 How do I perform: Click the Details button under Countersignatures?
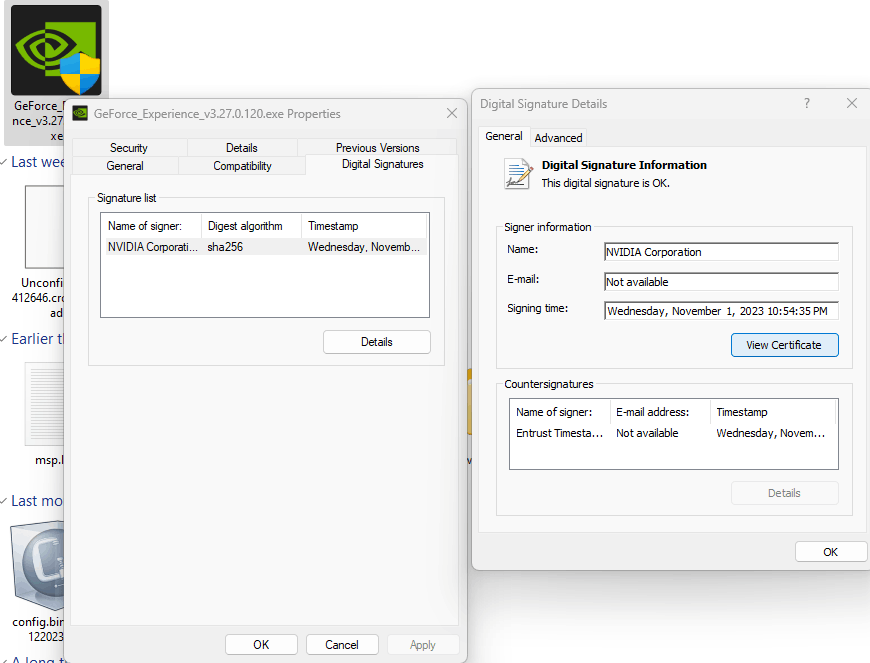coord(784,493)
